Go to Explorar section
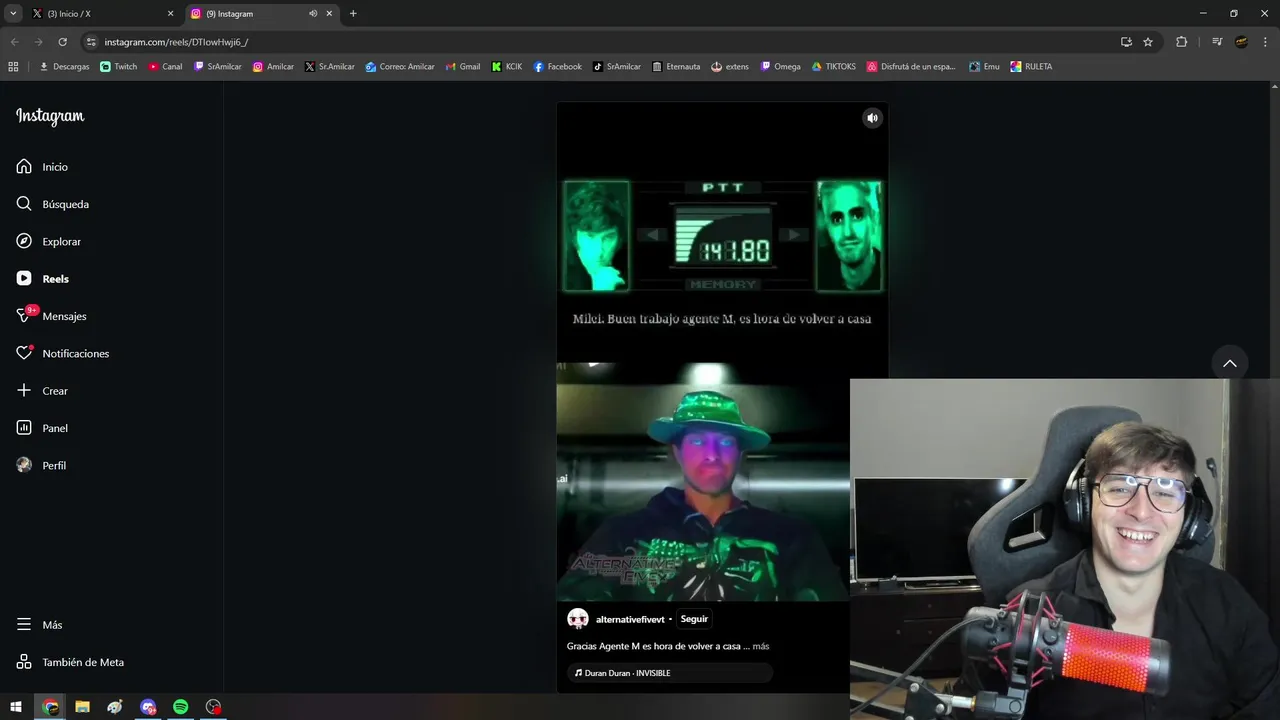 point(49,242)
